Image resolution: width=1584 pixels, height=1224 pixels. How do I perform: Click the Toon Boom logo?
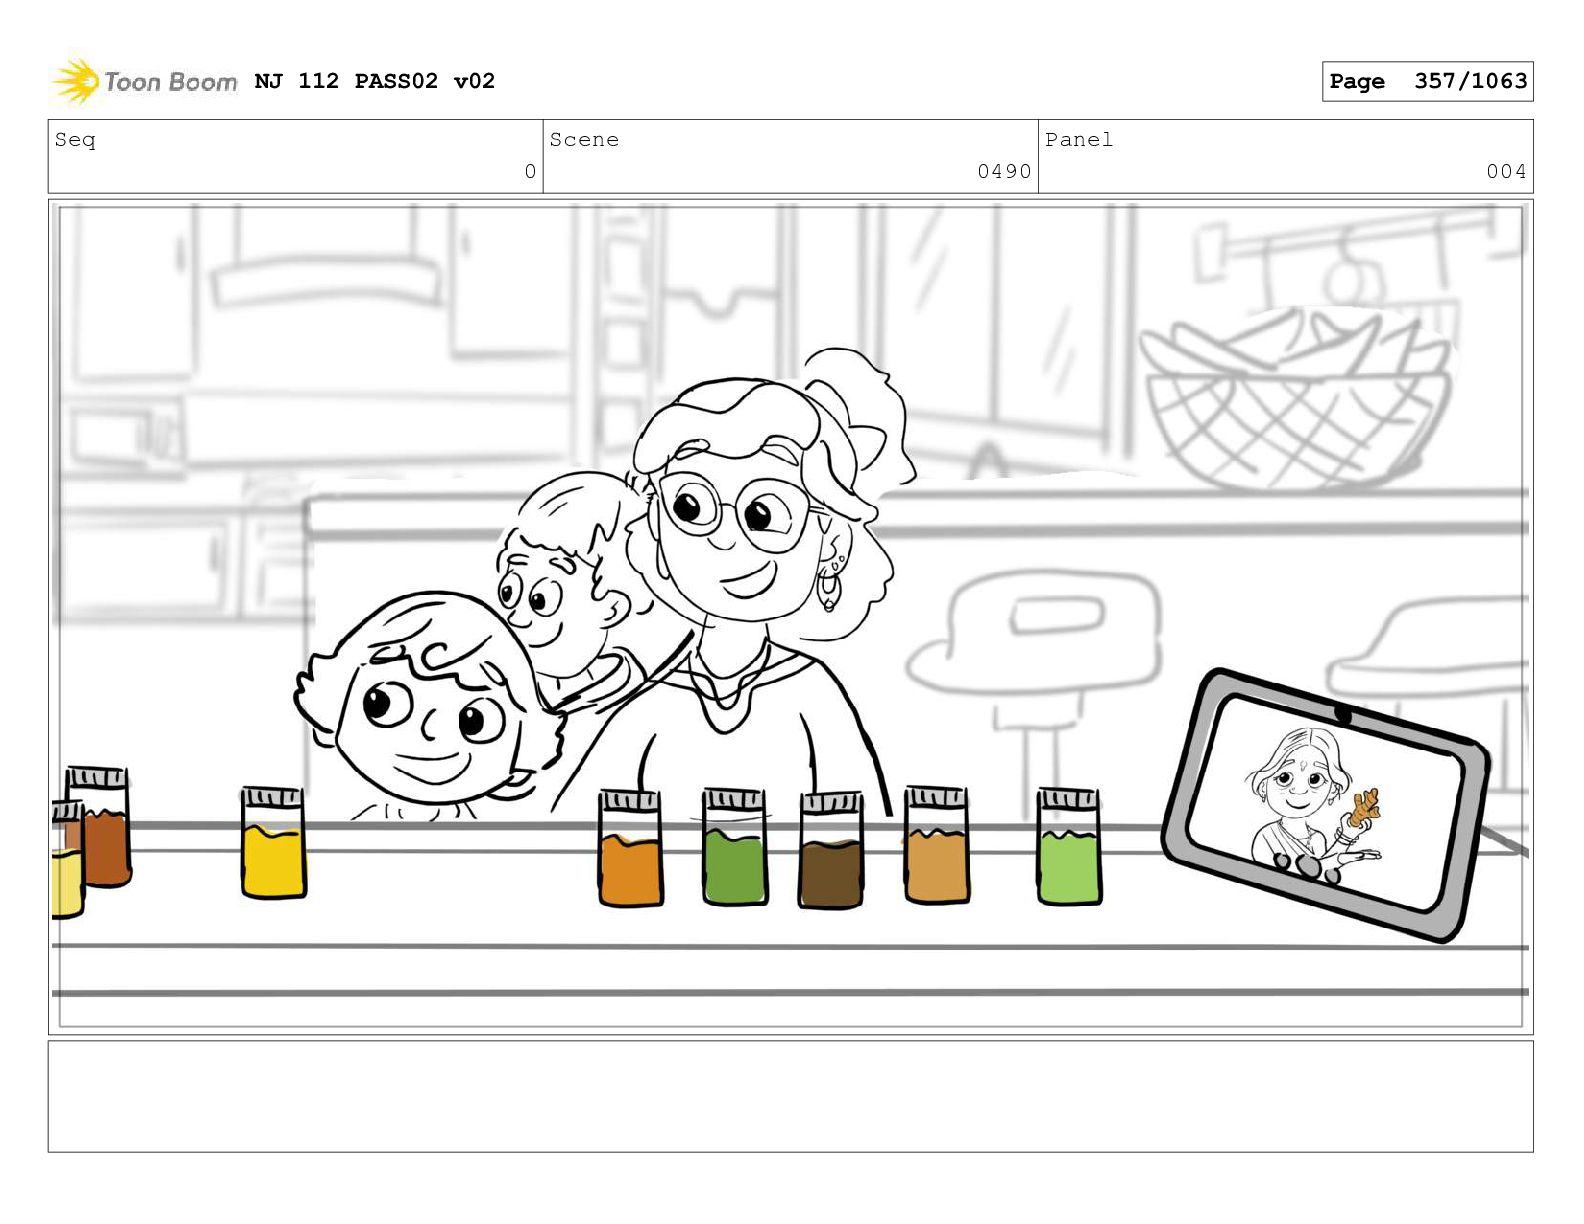point(144,81)
